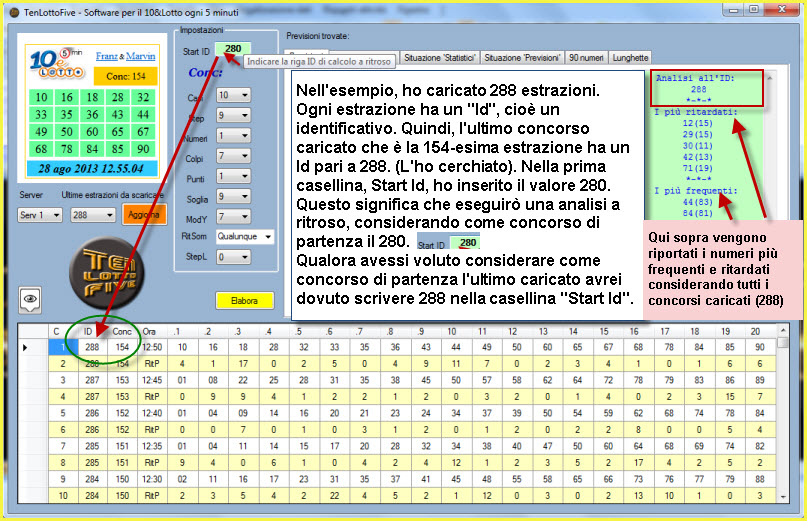Expand the StepL dropdown
Screen dimensions: 807x521
coord(232,256)
